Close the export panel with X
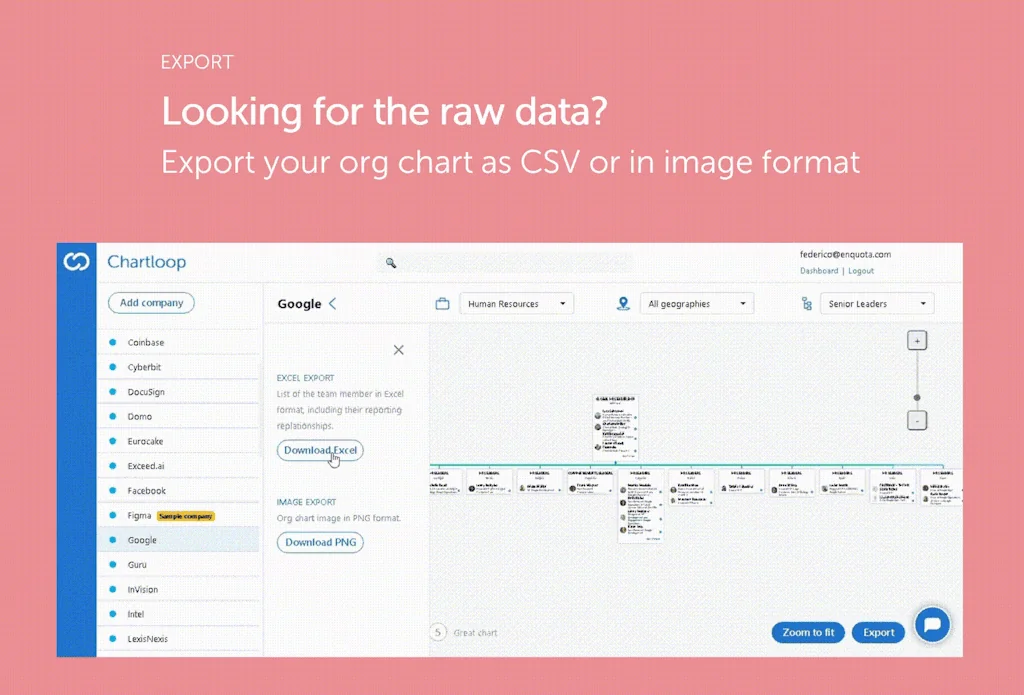Image resolution: width=1024 pixels, height=695 pixels. pyautogui.click(x=398, y=350)
